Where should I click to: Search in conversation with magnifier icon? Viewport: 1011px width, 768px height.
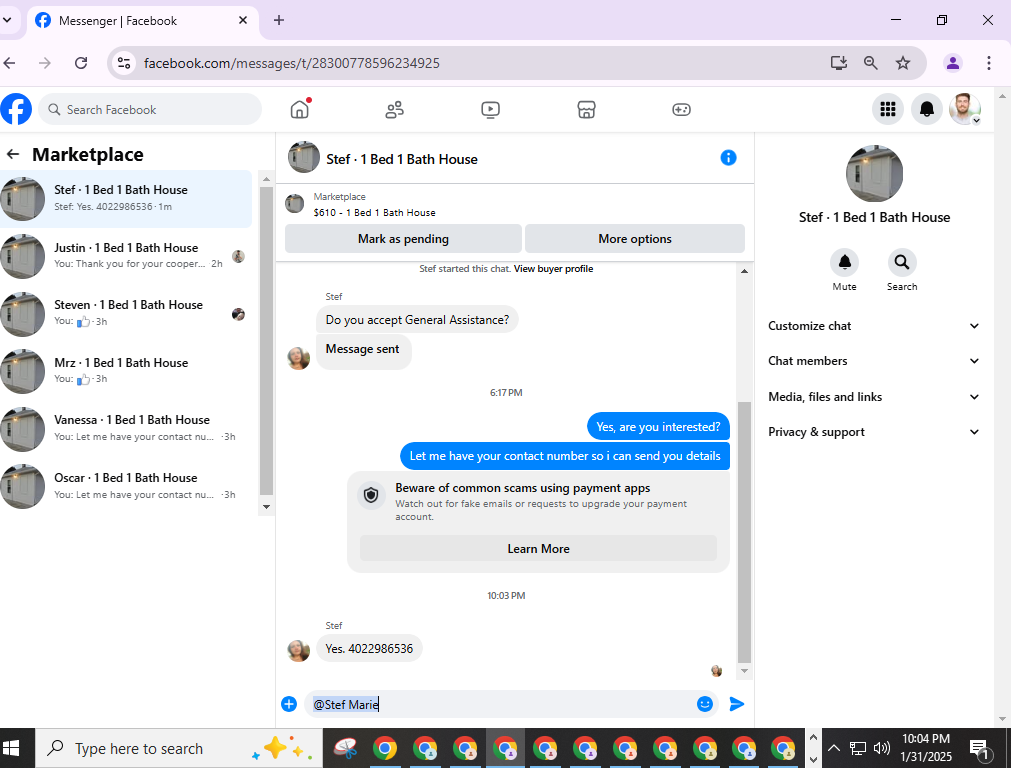pos(902,262)
